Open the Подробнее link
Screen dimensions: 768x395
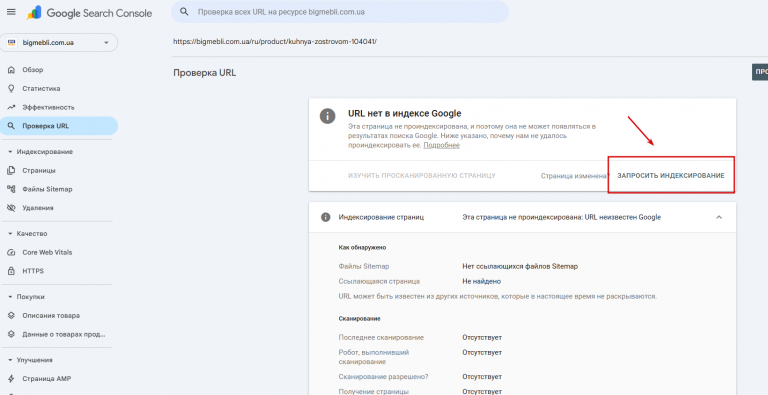[441, 146]
